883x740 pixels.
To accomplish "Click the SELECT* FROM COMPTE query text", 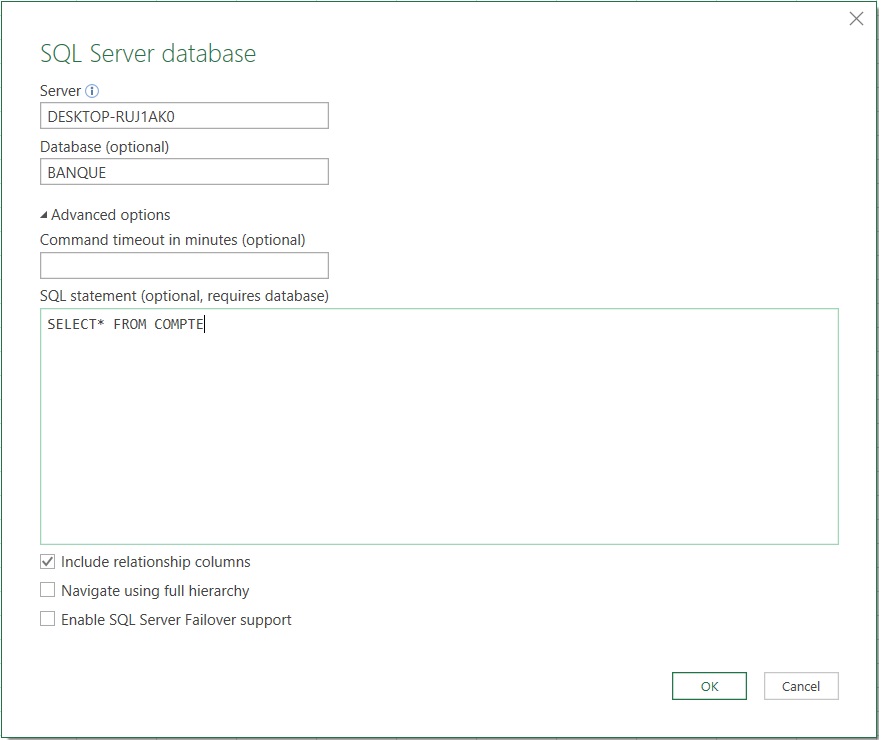I will (125, 325).
